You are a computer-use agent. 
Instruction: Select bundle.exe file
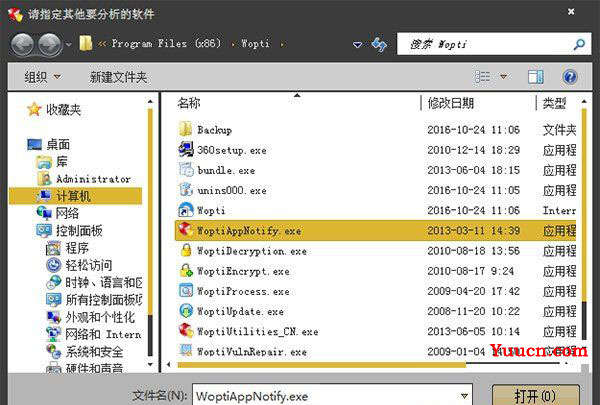(x=226, y=170)
